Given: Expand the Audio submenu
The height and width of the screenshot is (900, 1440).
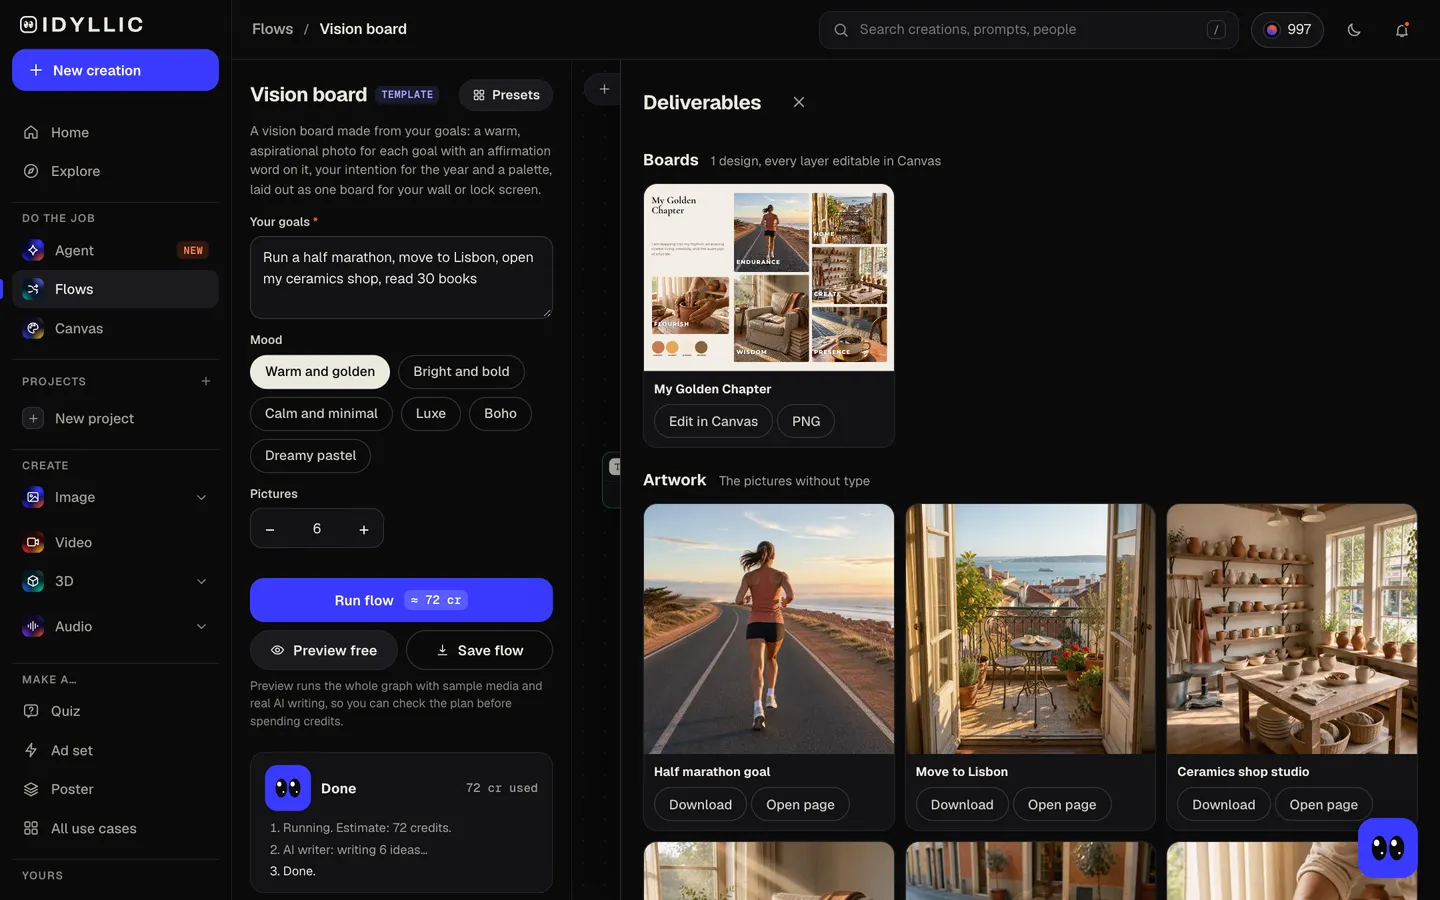Looking at the screenshot, I should [201, 626].
